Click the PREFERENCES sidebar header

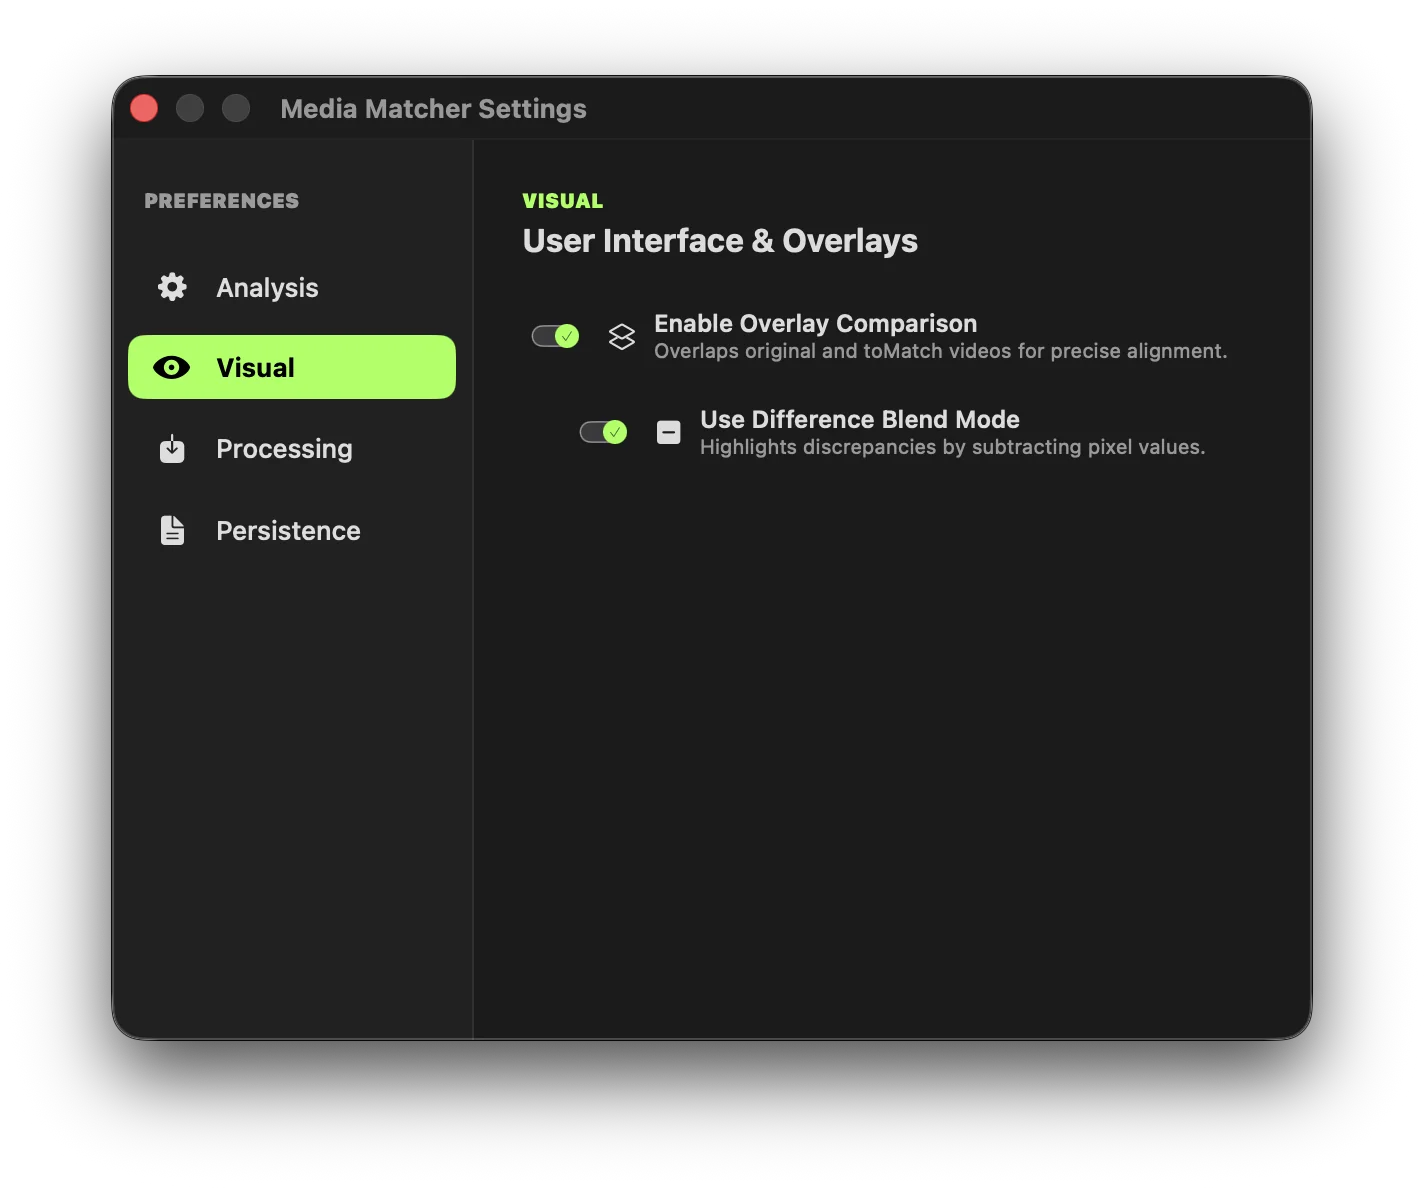221,200
